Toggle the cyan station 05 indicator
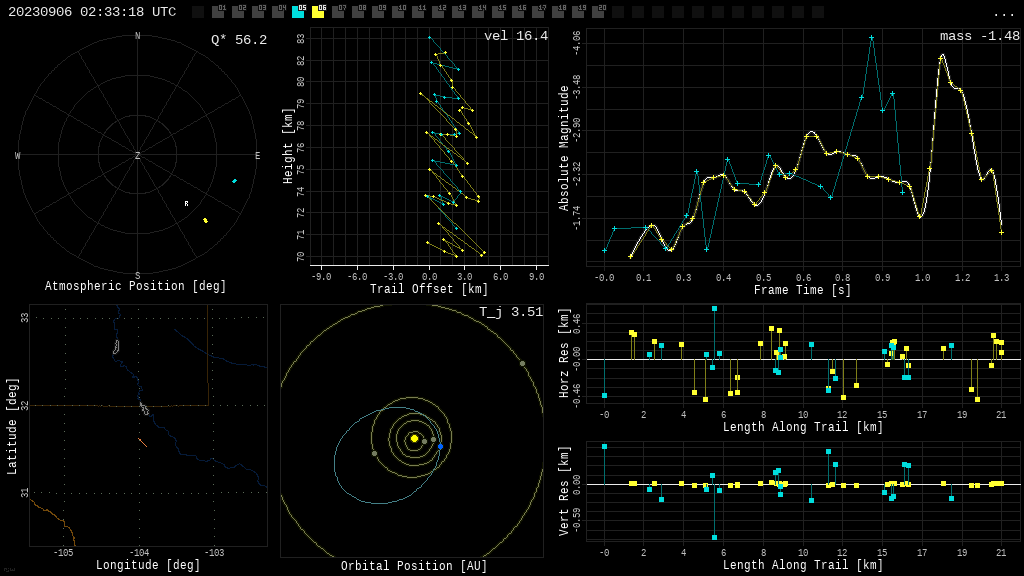Image resolution: width=1024 pixels, height=576 pixels. tap(298, 12)
